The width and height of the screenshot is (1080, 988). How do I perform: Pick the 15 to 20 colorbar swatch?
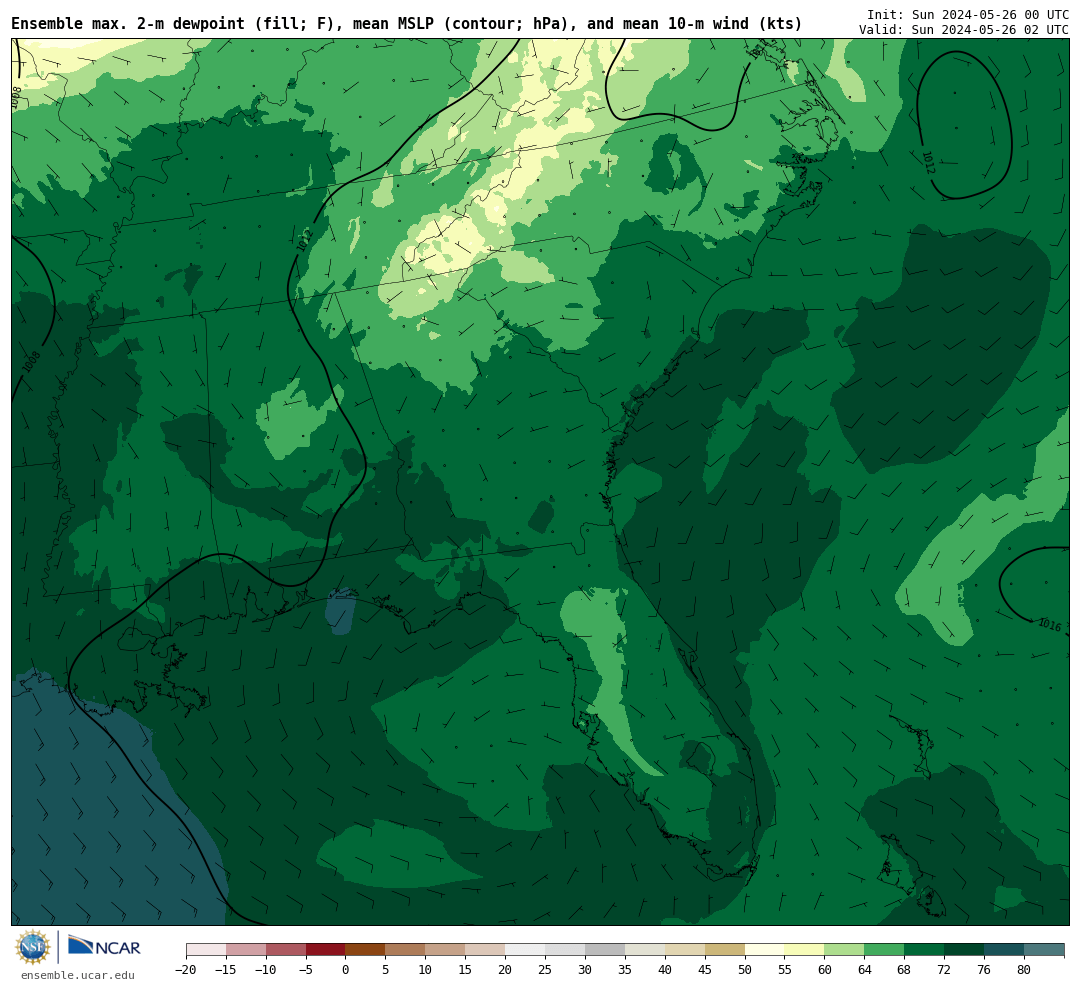[486, 950]
